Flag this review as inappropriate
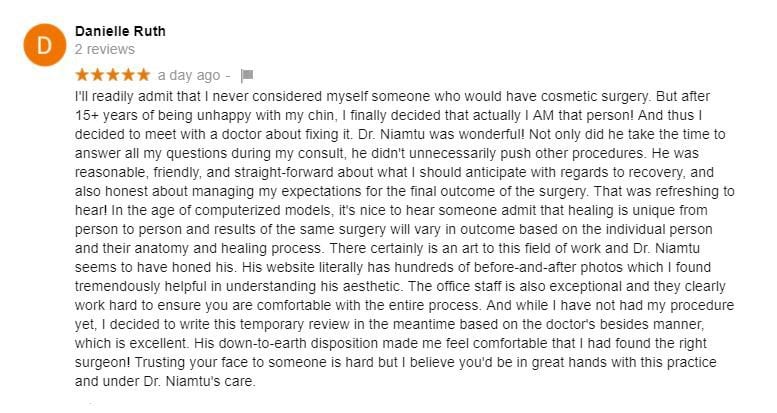Image resolution: width=777 pixels, height=413 pixels. 247,75
